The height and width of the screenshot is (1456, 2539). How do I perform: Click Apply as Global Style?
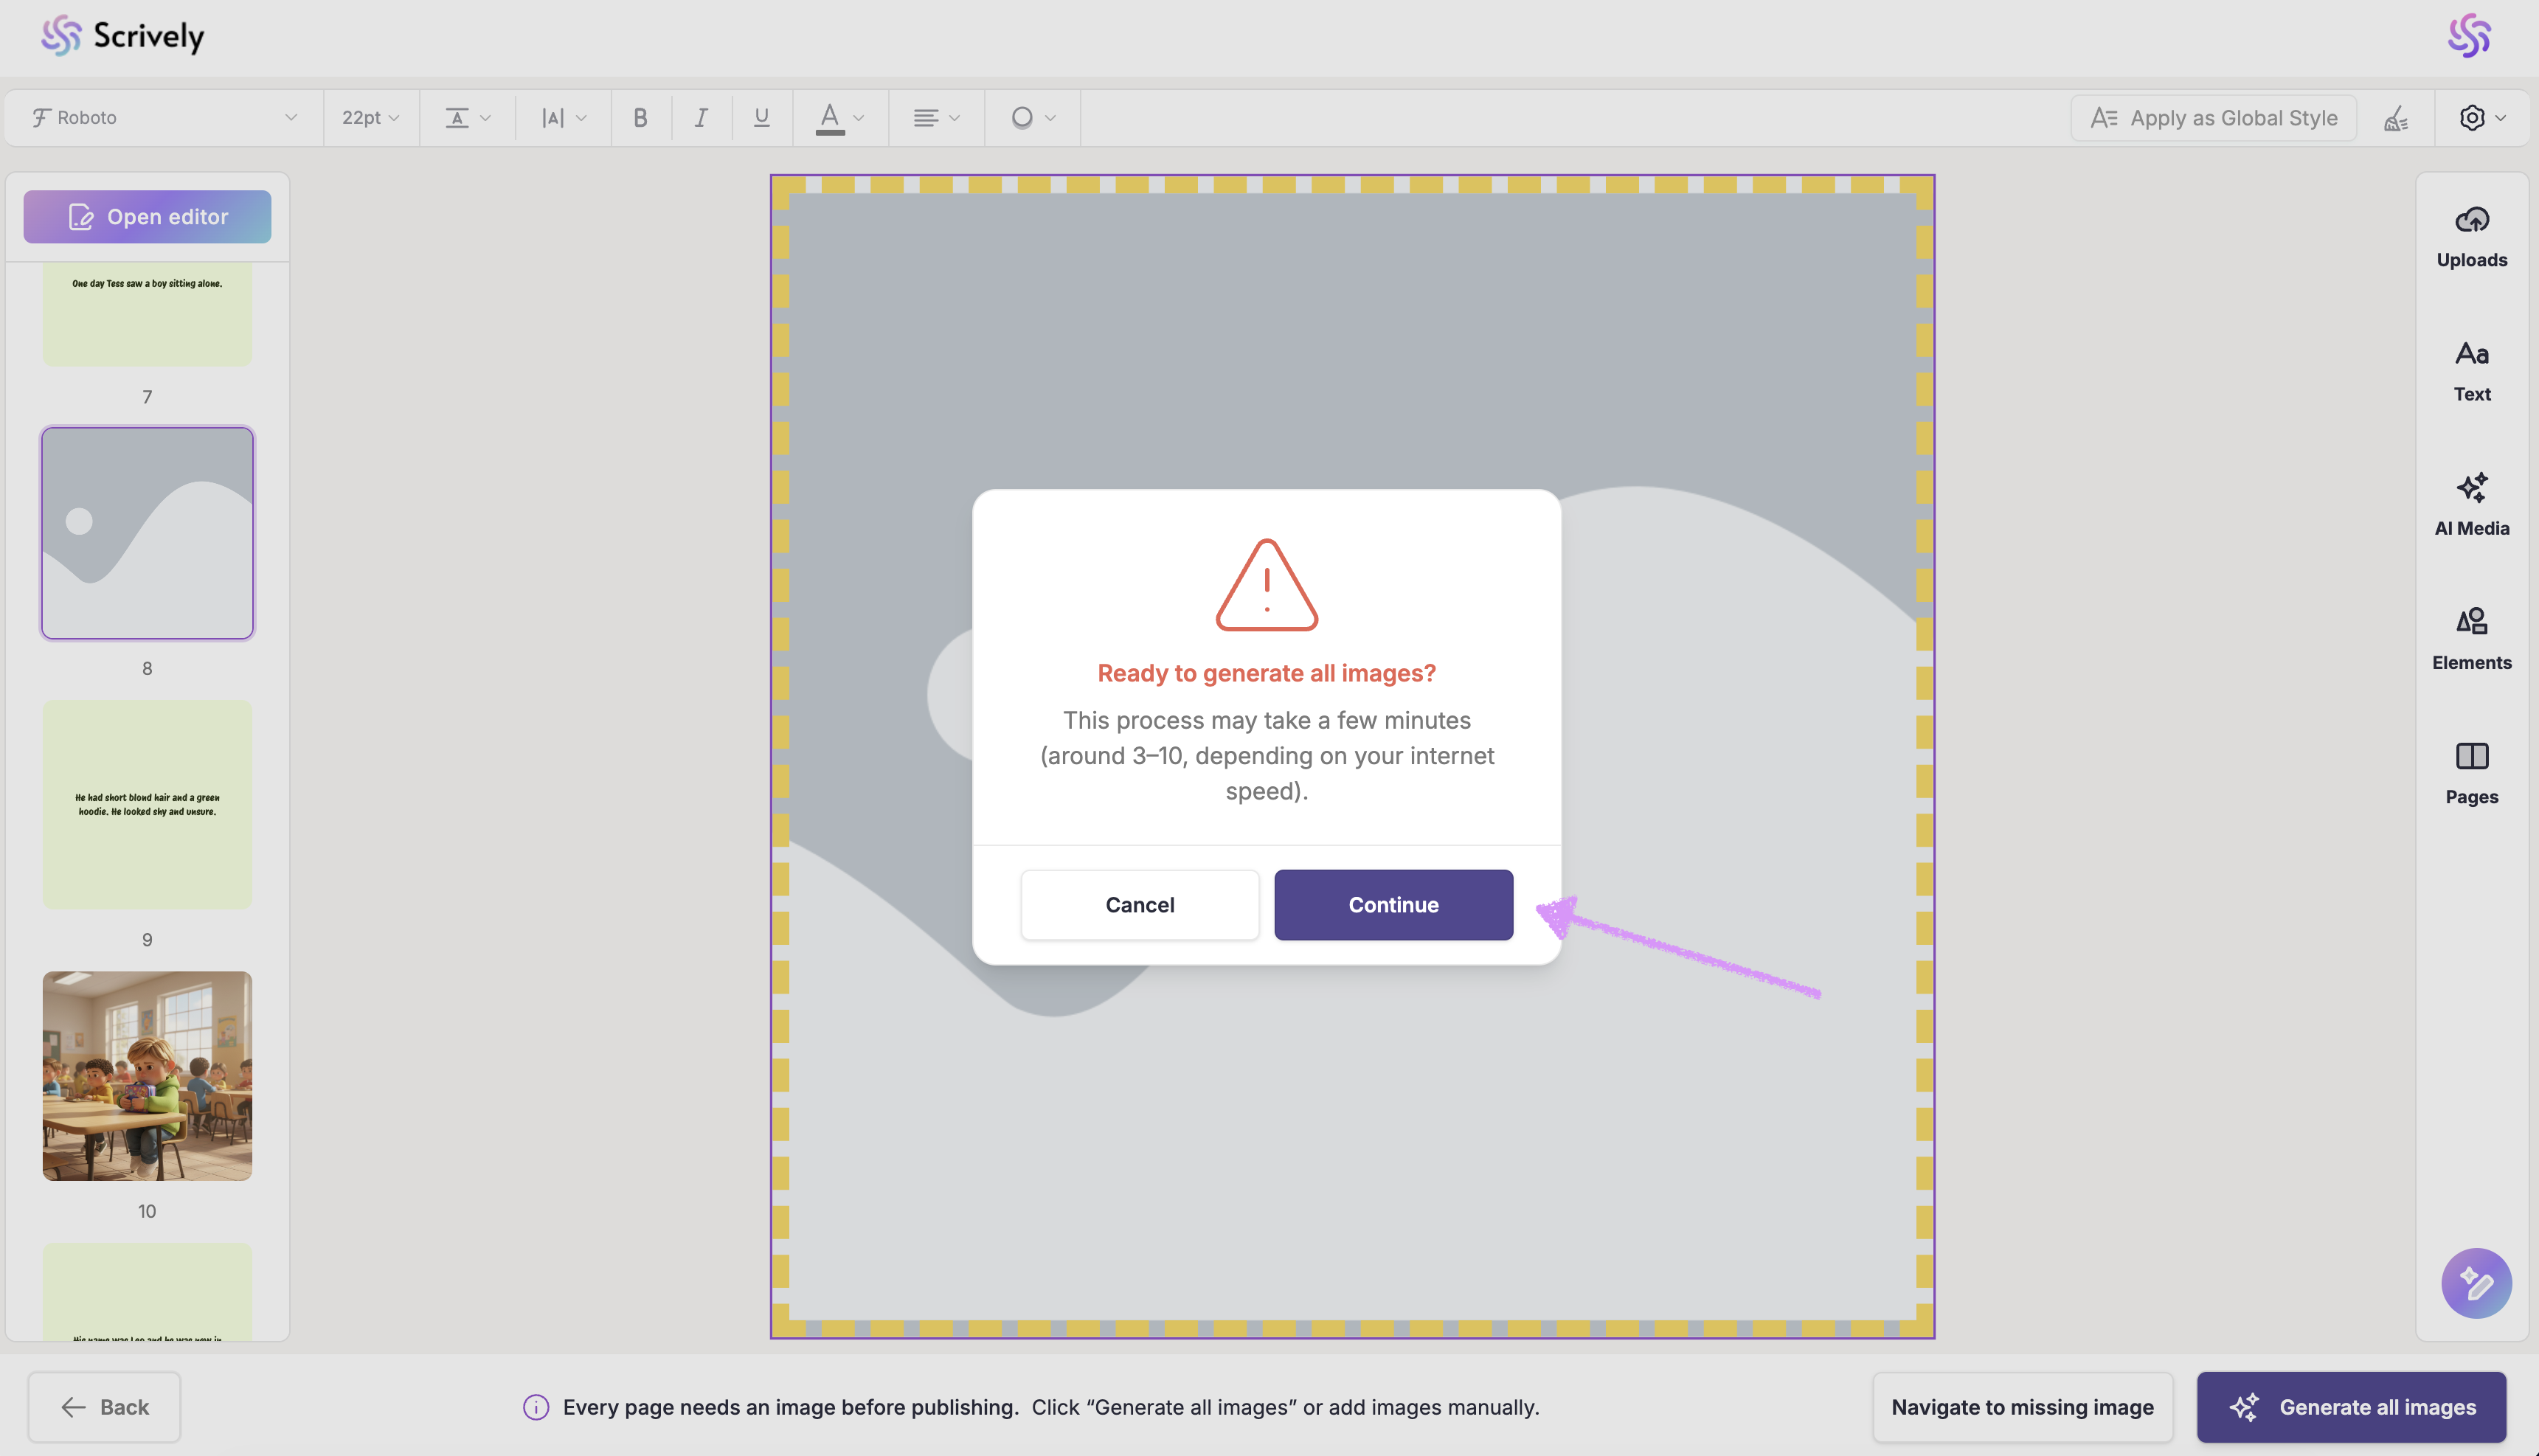[x=2213, y=118]
